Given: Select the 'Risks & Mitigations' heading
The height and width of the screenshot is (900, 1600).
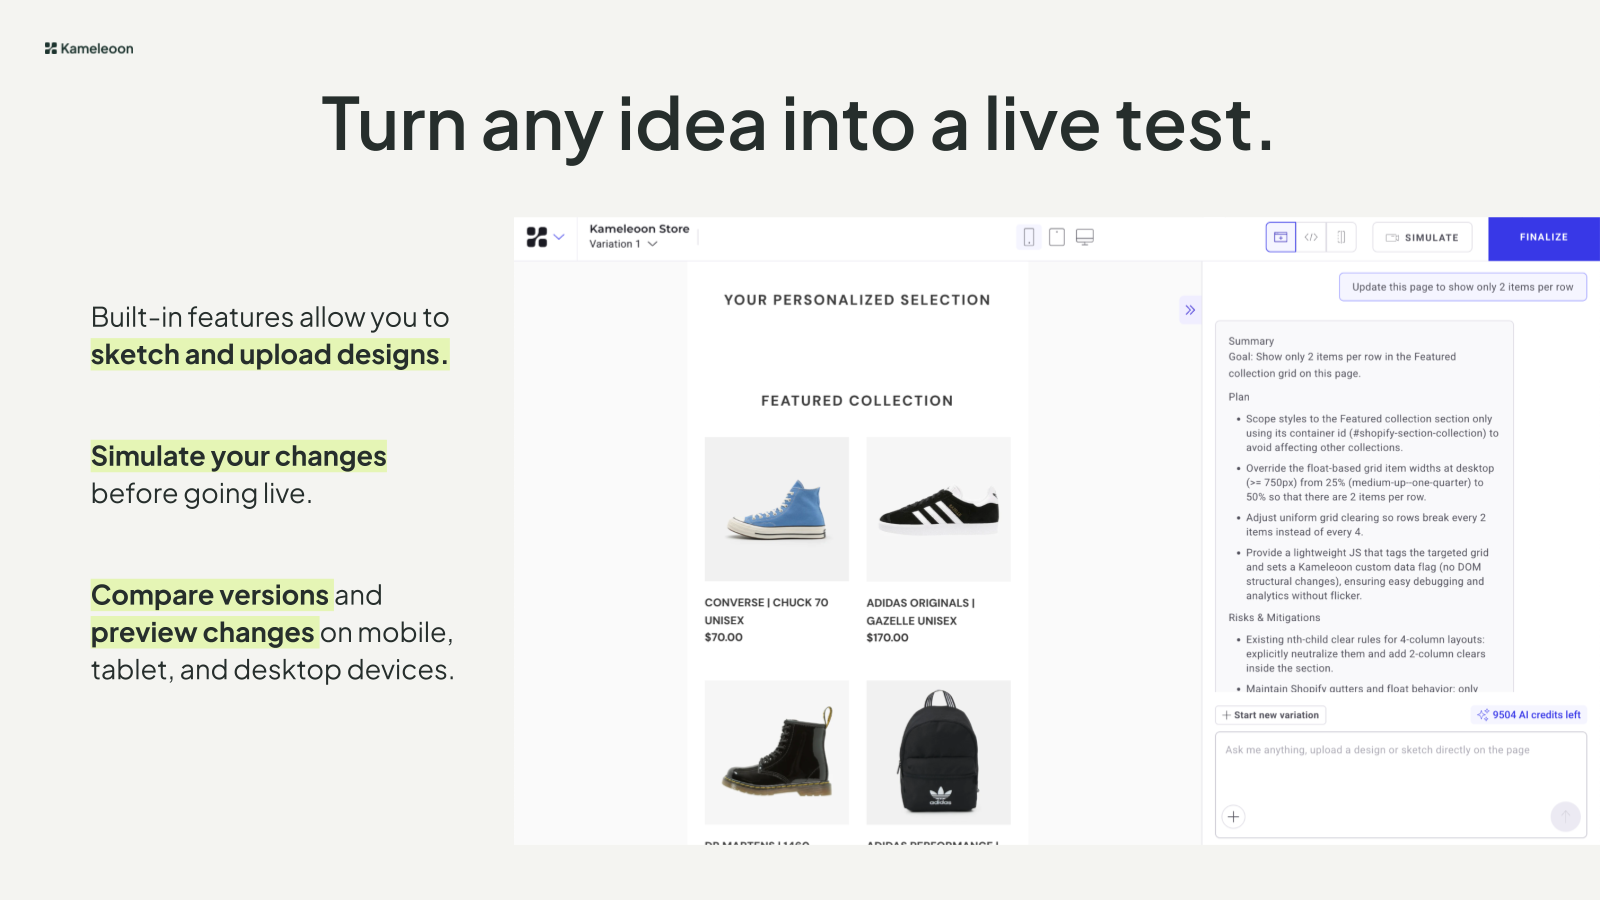Looking at the screenshot, I should point(1274,618).
